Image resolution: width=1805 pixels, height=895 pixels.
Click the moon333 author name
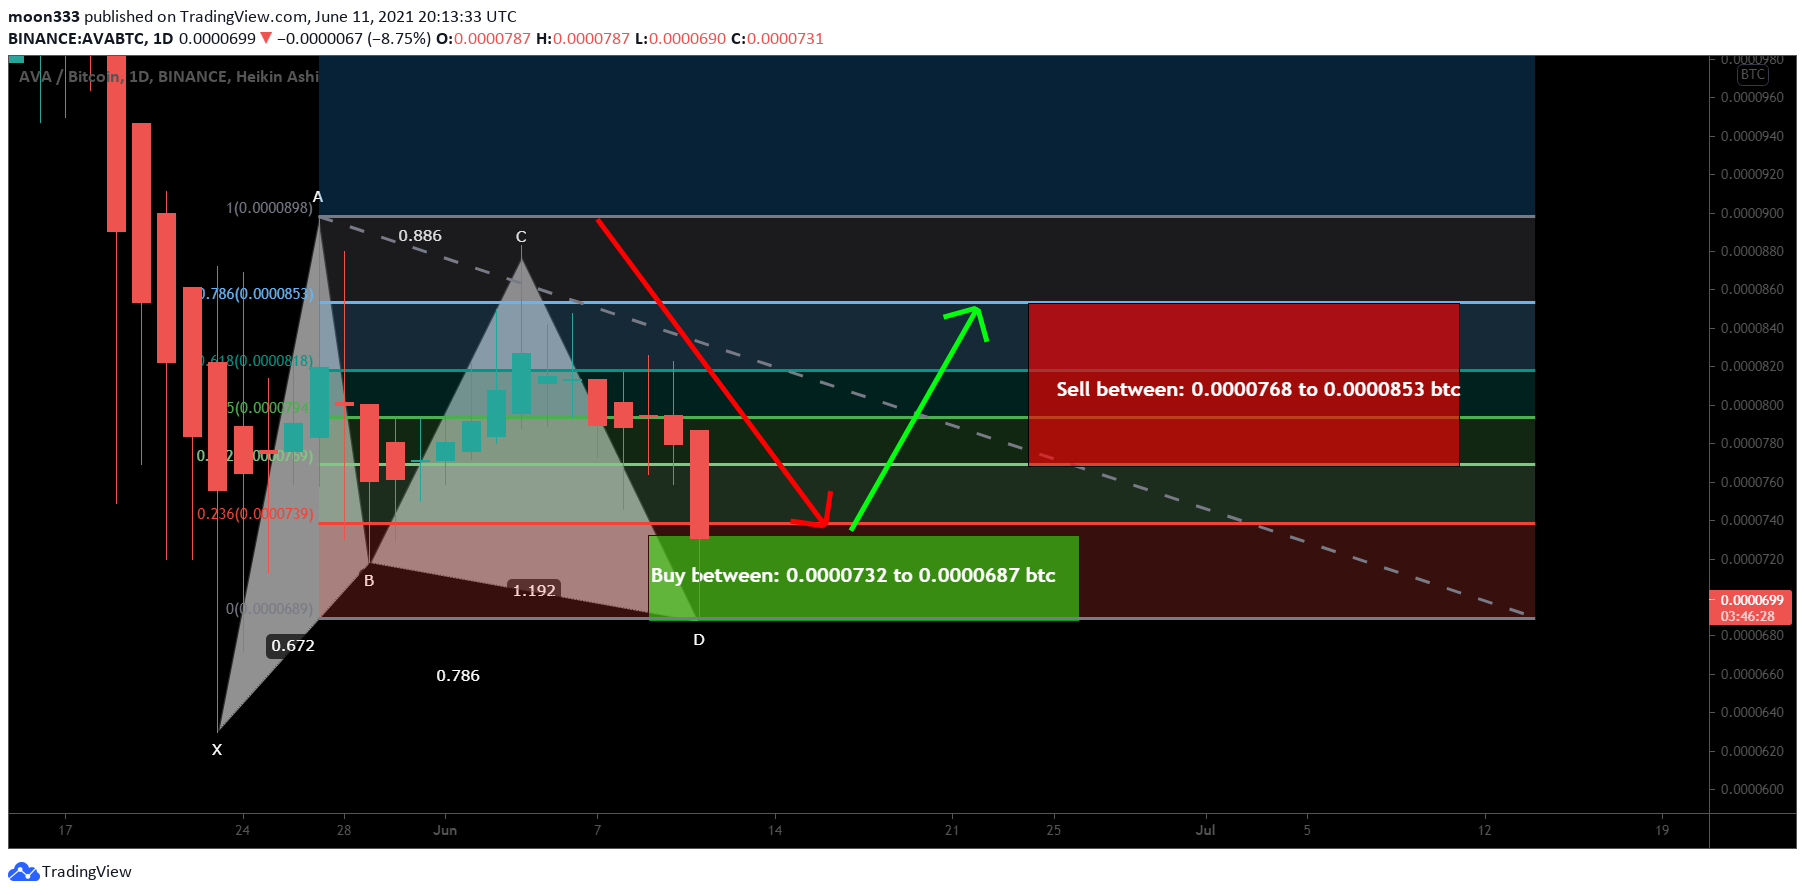pos(44,16)
